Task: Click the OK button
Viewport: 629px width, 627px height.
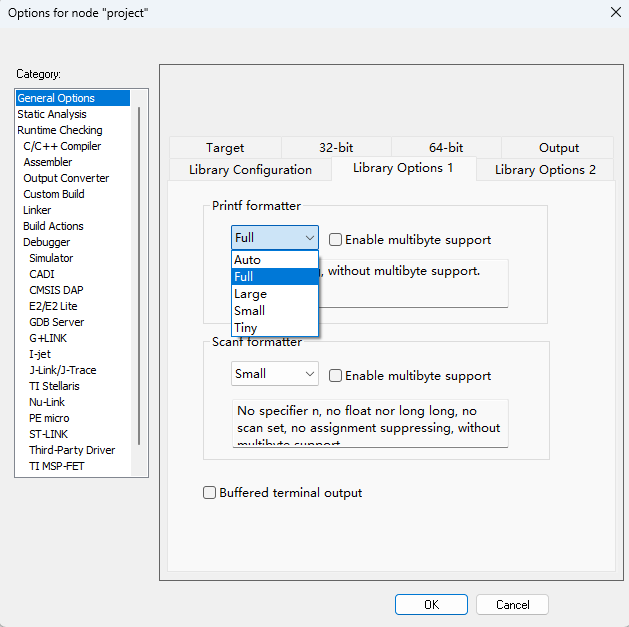Action: pyautogui.click(x=431, y=604)
